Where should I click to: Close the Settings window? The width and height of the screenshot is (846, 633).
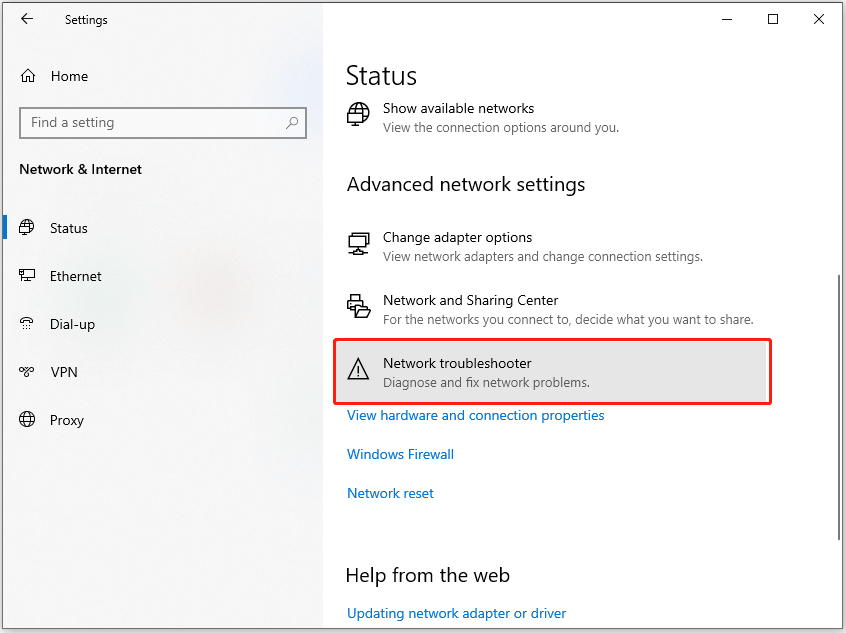tap(818, 19)
